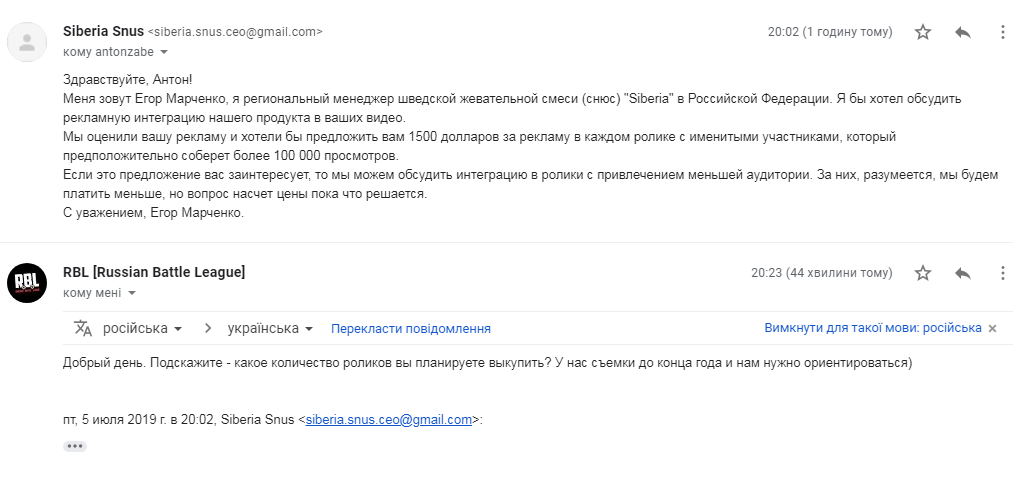Open more options for RBL email
Screen dimensions: 1023x477
1003,273
